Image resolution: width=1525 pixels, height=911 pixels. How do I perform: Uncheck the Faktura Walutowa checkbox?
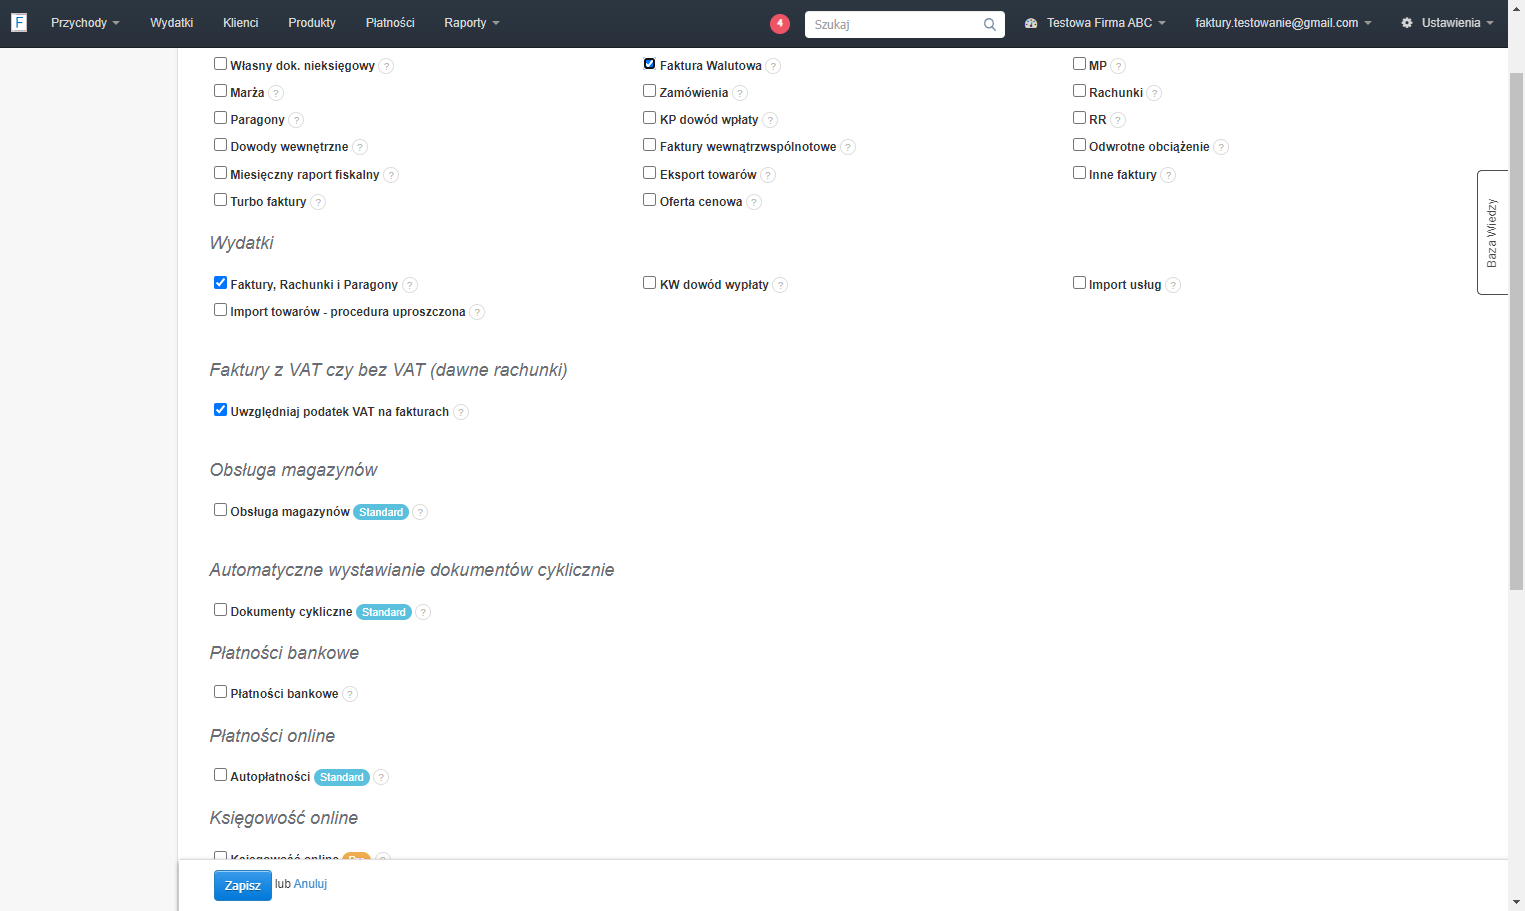click(649, 64)
